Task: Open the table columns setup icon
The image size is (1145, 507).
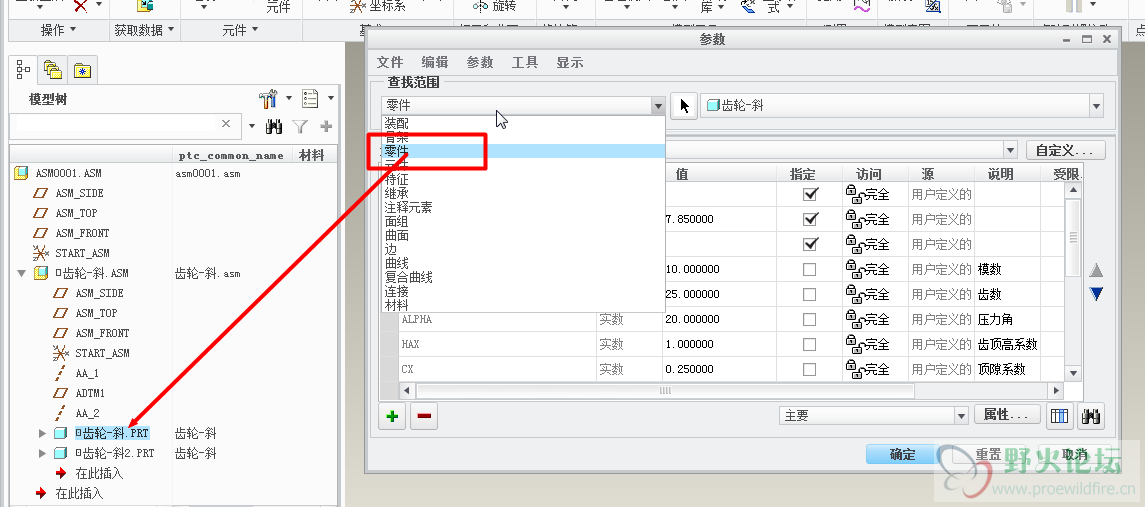Action: 1060,416
